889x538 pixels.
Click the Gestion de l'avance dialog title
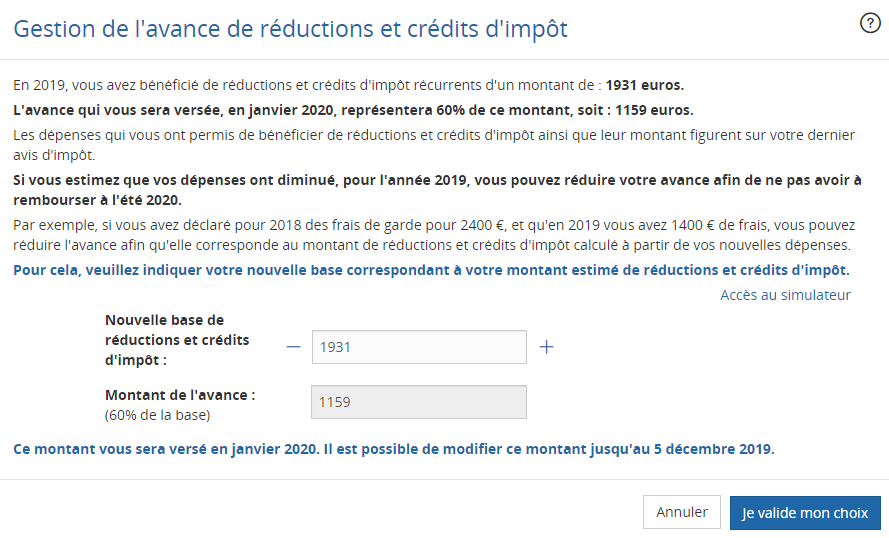[x=290, y=29]
